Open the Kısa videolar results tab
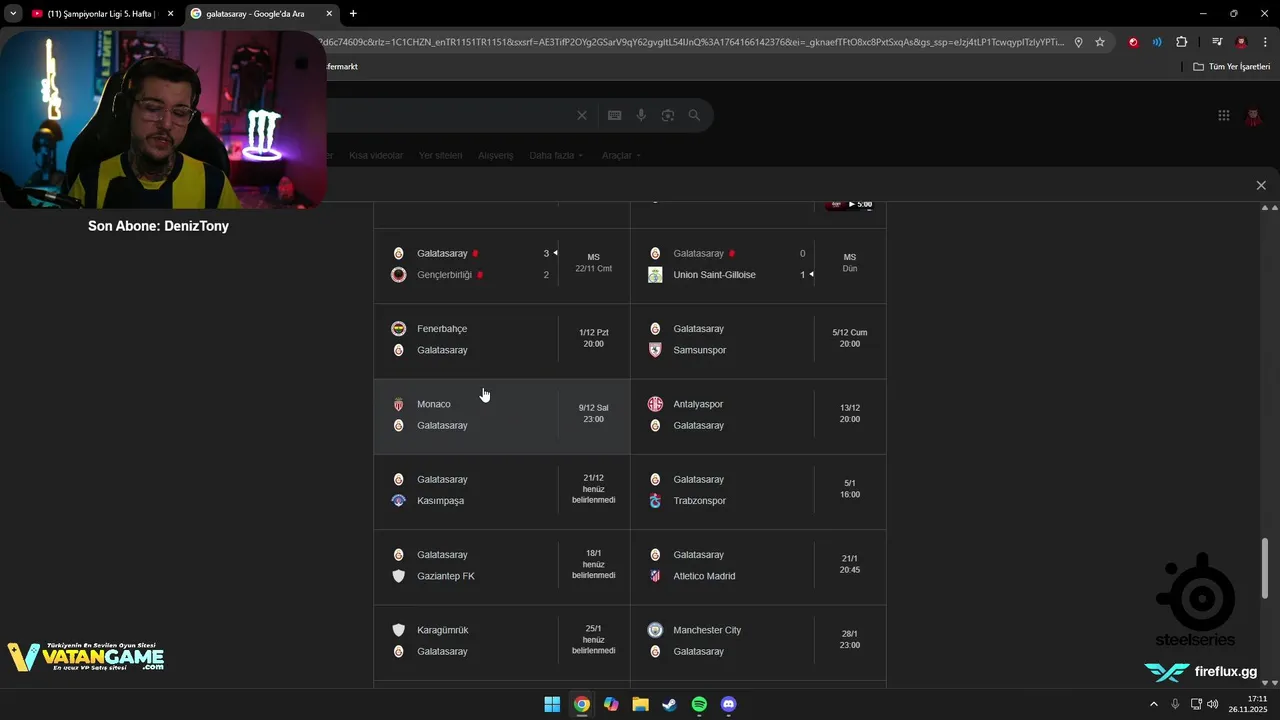Screen dimensions: 1280x720 (376, 156)
